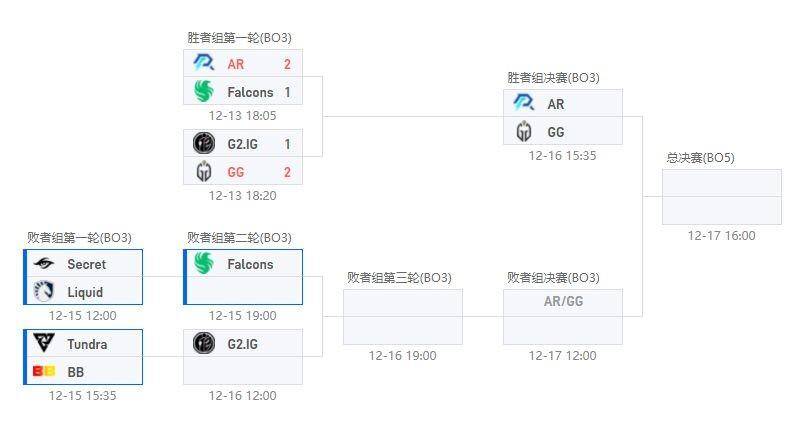The image size is (809, 422).
Task: Click G2.IG logo in losers' round two
Action: [203, 344]
